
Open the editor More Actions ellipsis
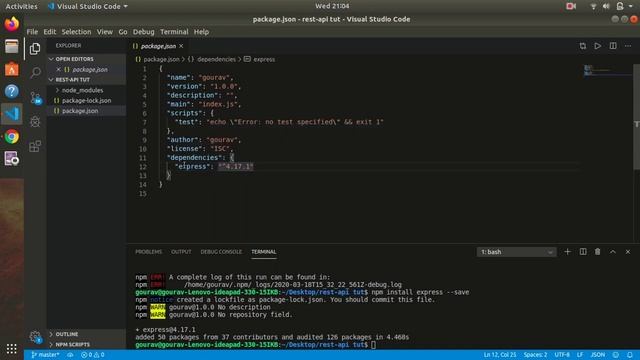(x=628, y=46)
